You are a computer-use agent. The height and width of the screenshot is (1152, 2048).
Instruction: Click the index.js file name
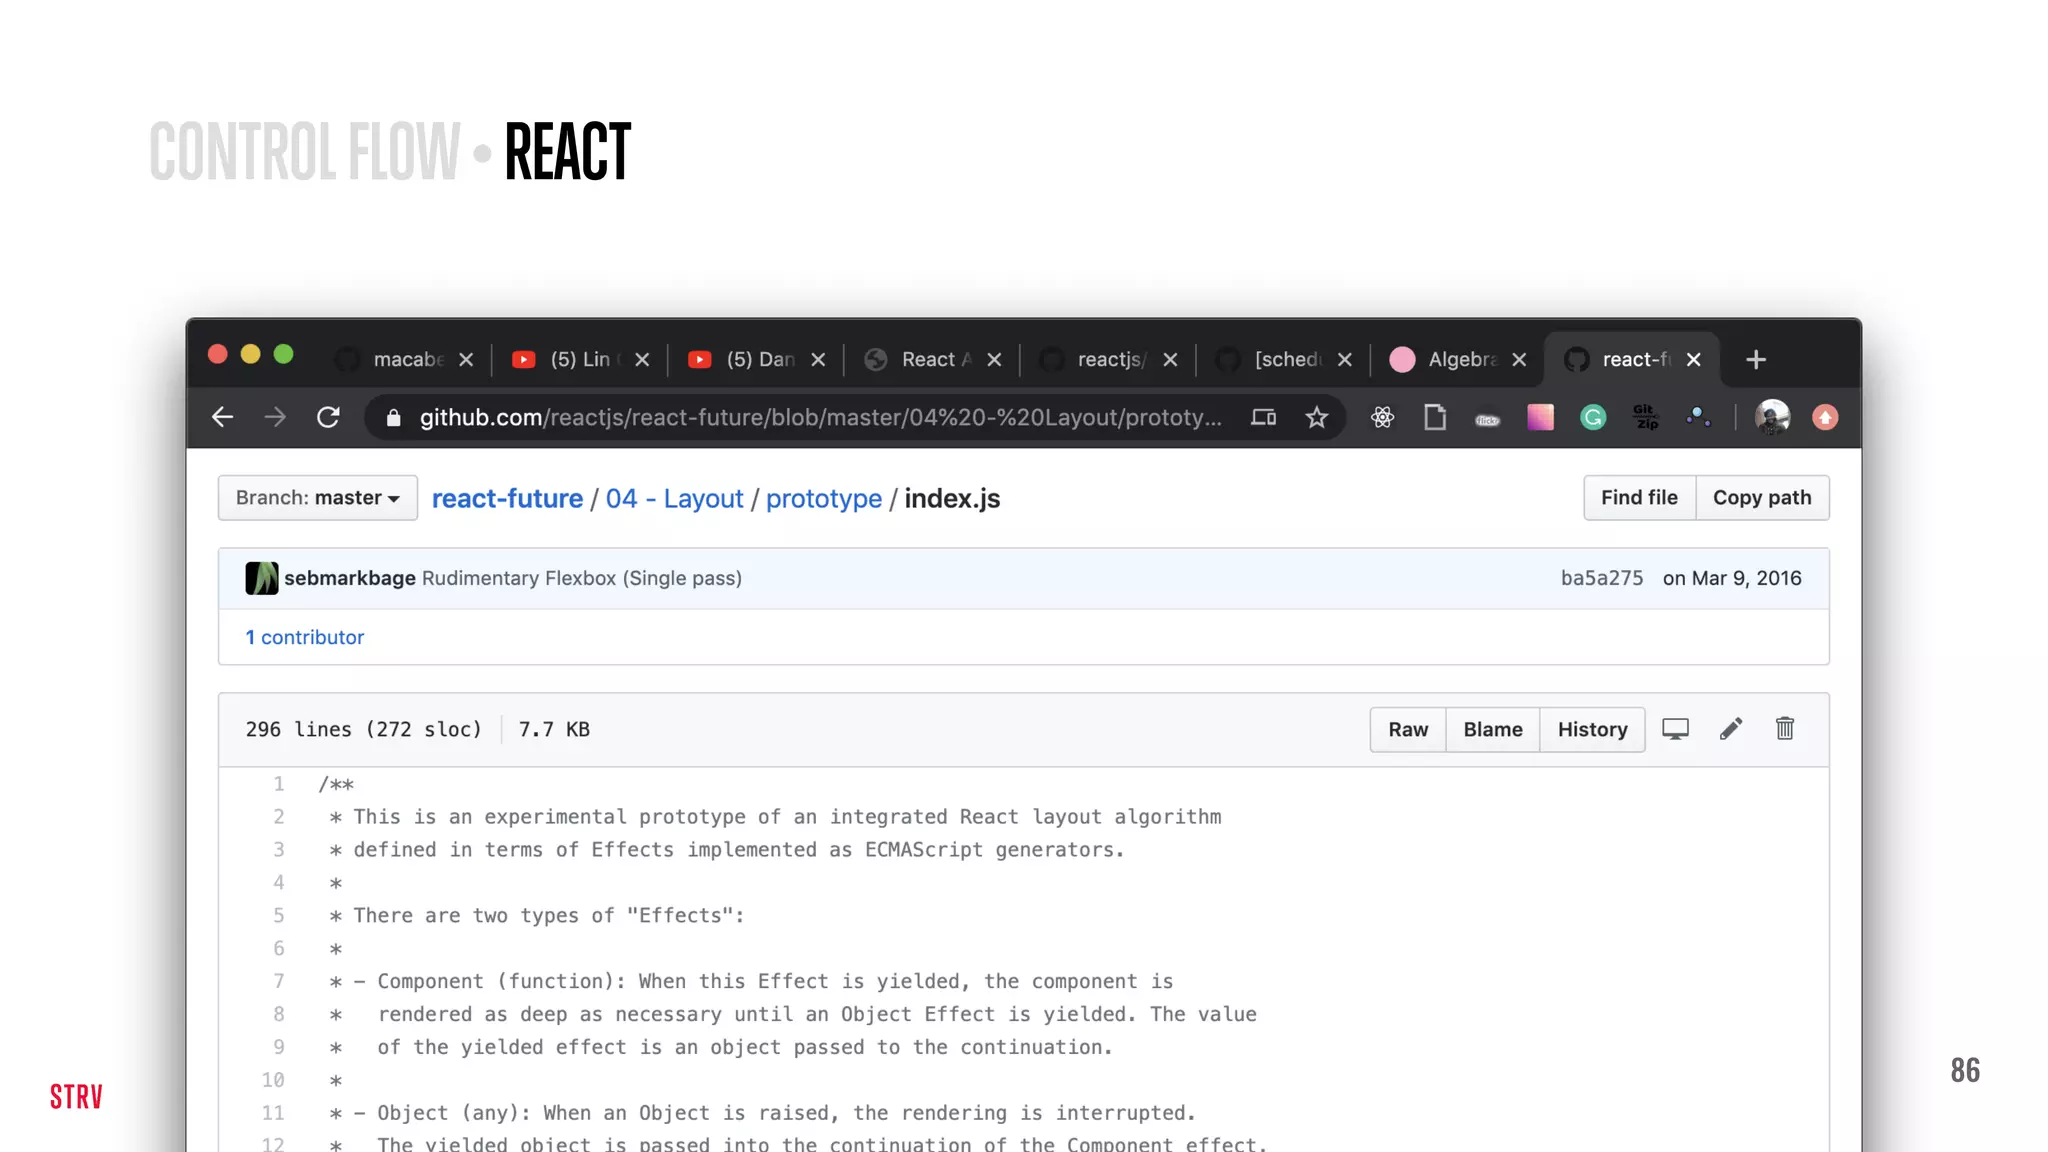952,498
